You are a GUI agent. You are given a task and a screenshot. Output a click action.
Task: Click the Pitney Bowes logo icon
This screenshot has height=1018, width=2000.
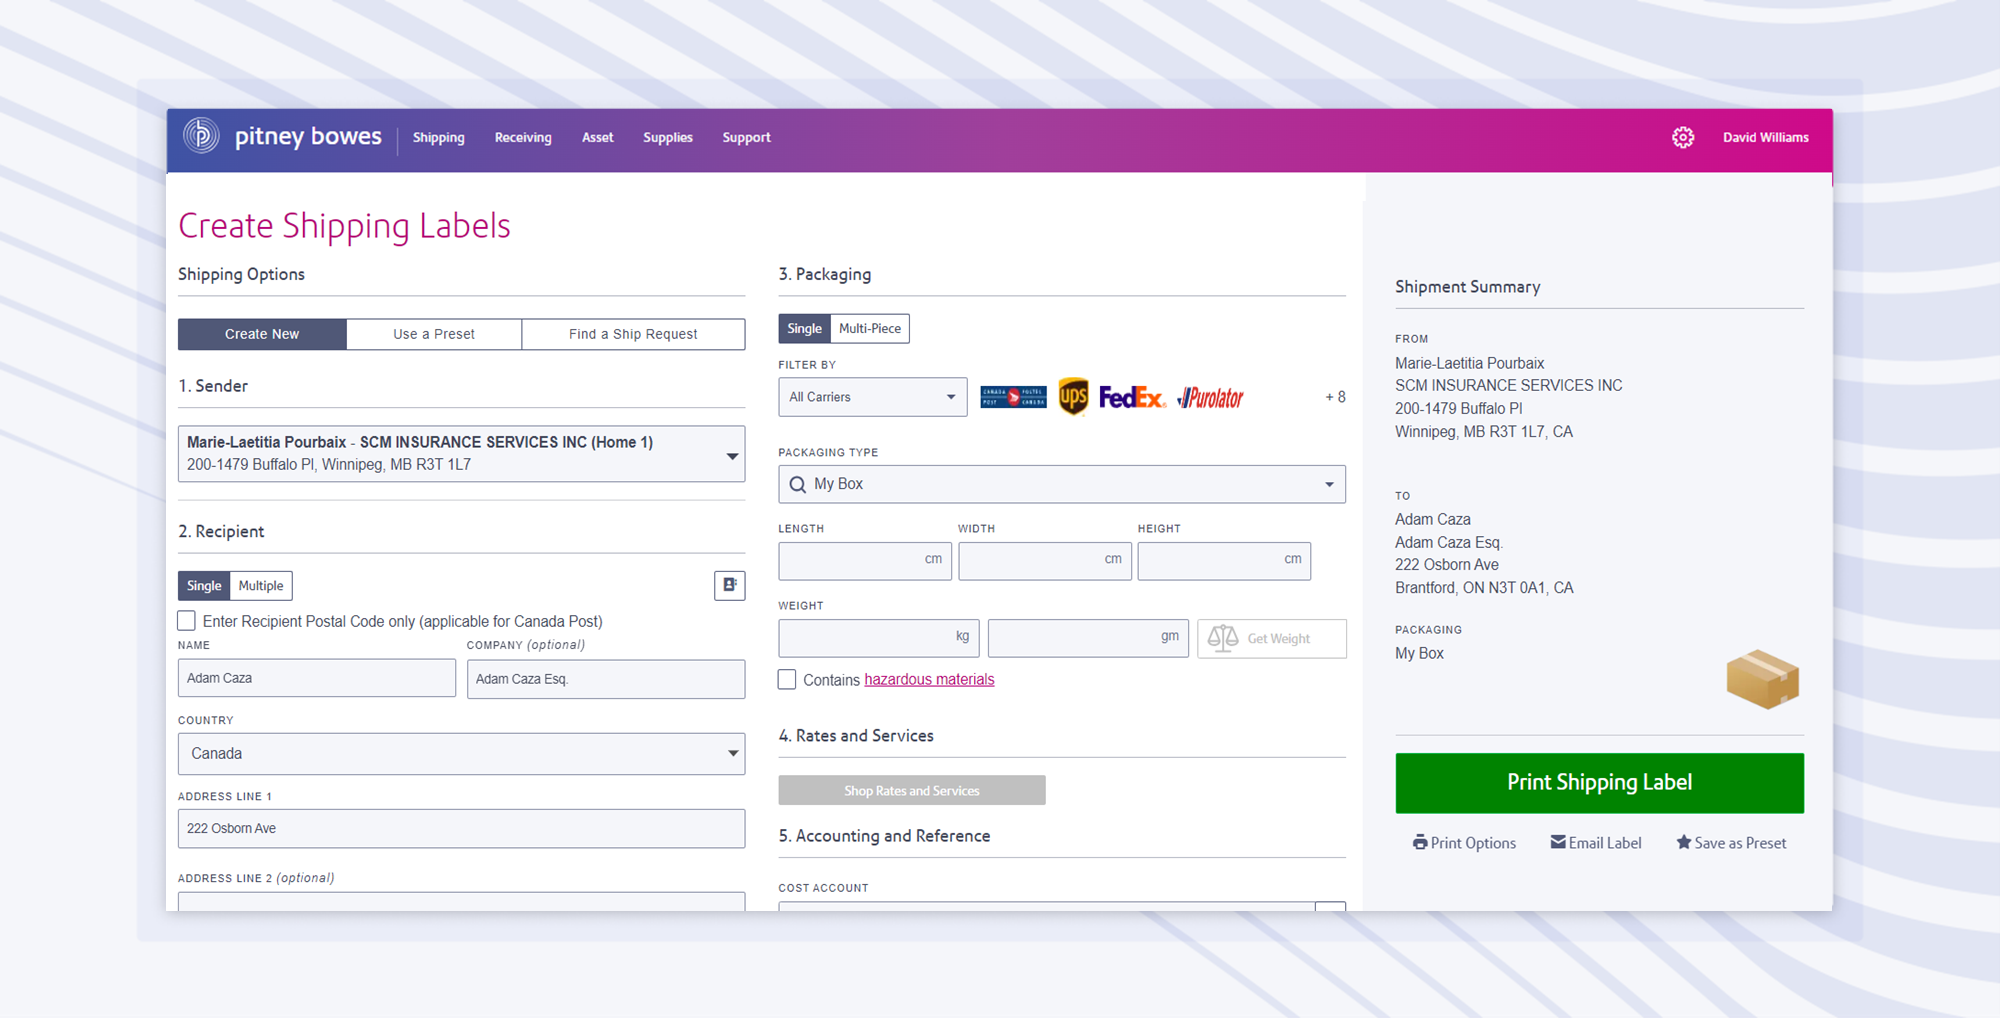click(201, 136)
